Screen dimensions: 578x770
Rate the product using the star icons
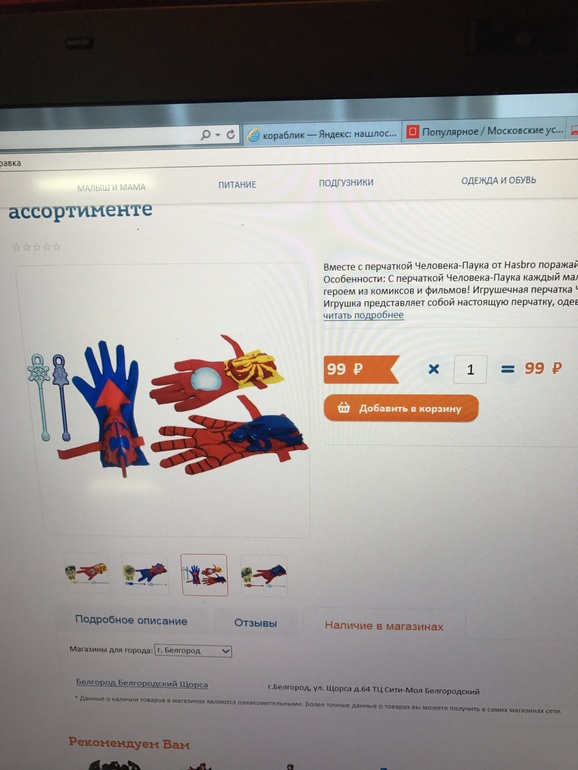pyautogui.click(x=37, y=247)
